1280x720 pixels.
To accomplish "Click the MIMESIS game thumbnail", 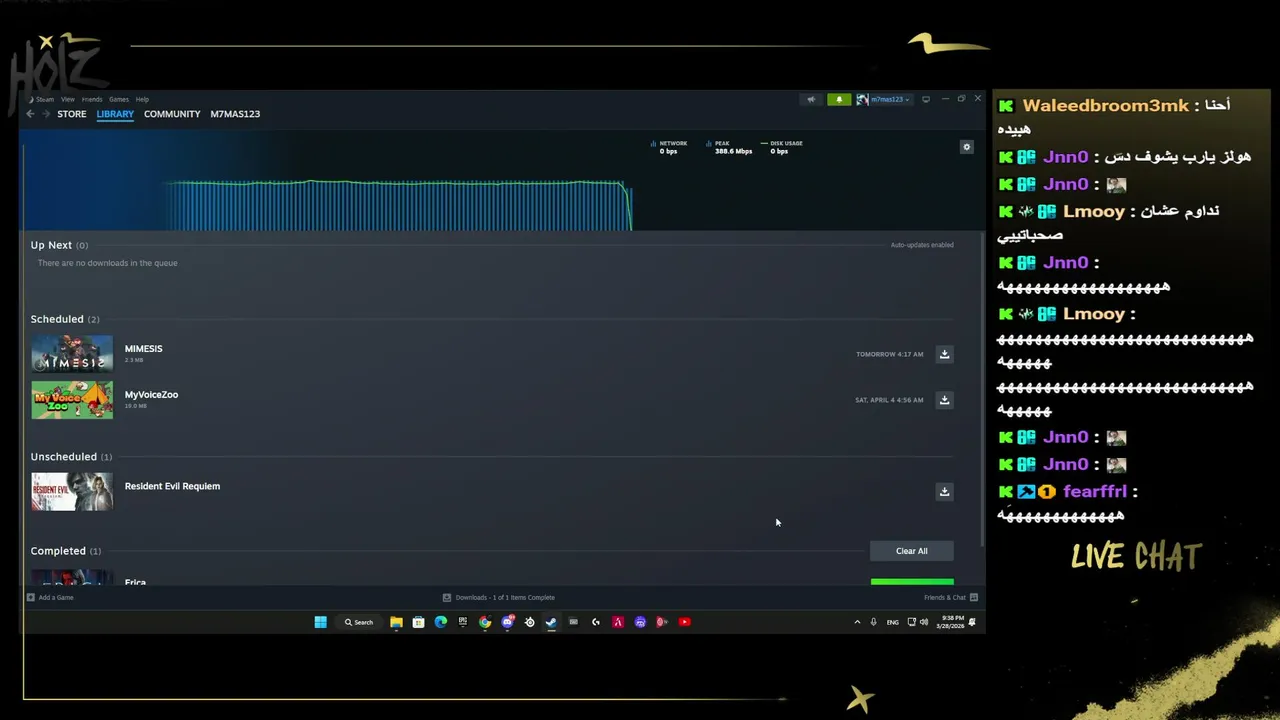I will point(72,354).
